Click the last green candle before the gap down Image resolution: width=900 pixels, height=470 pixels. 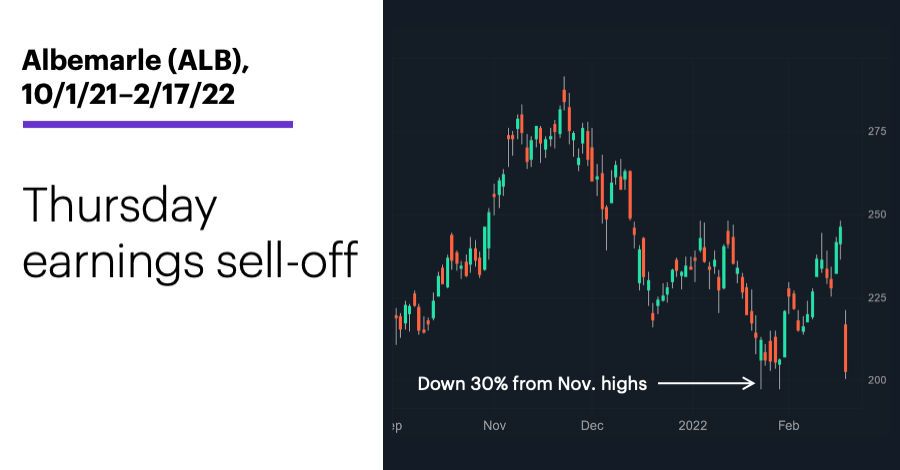coord(841,234)
